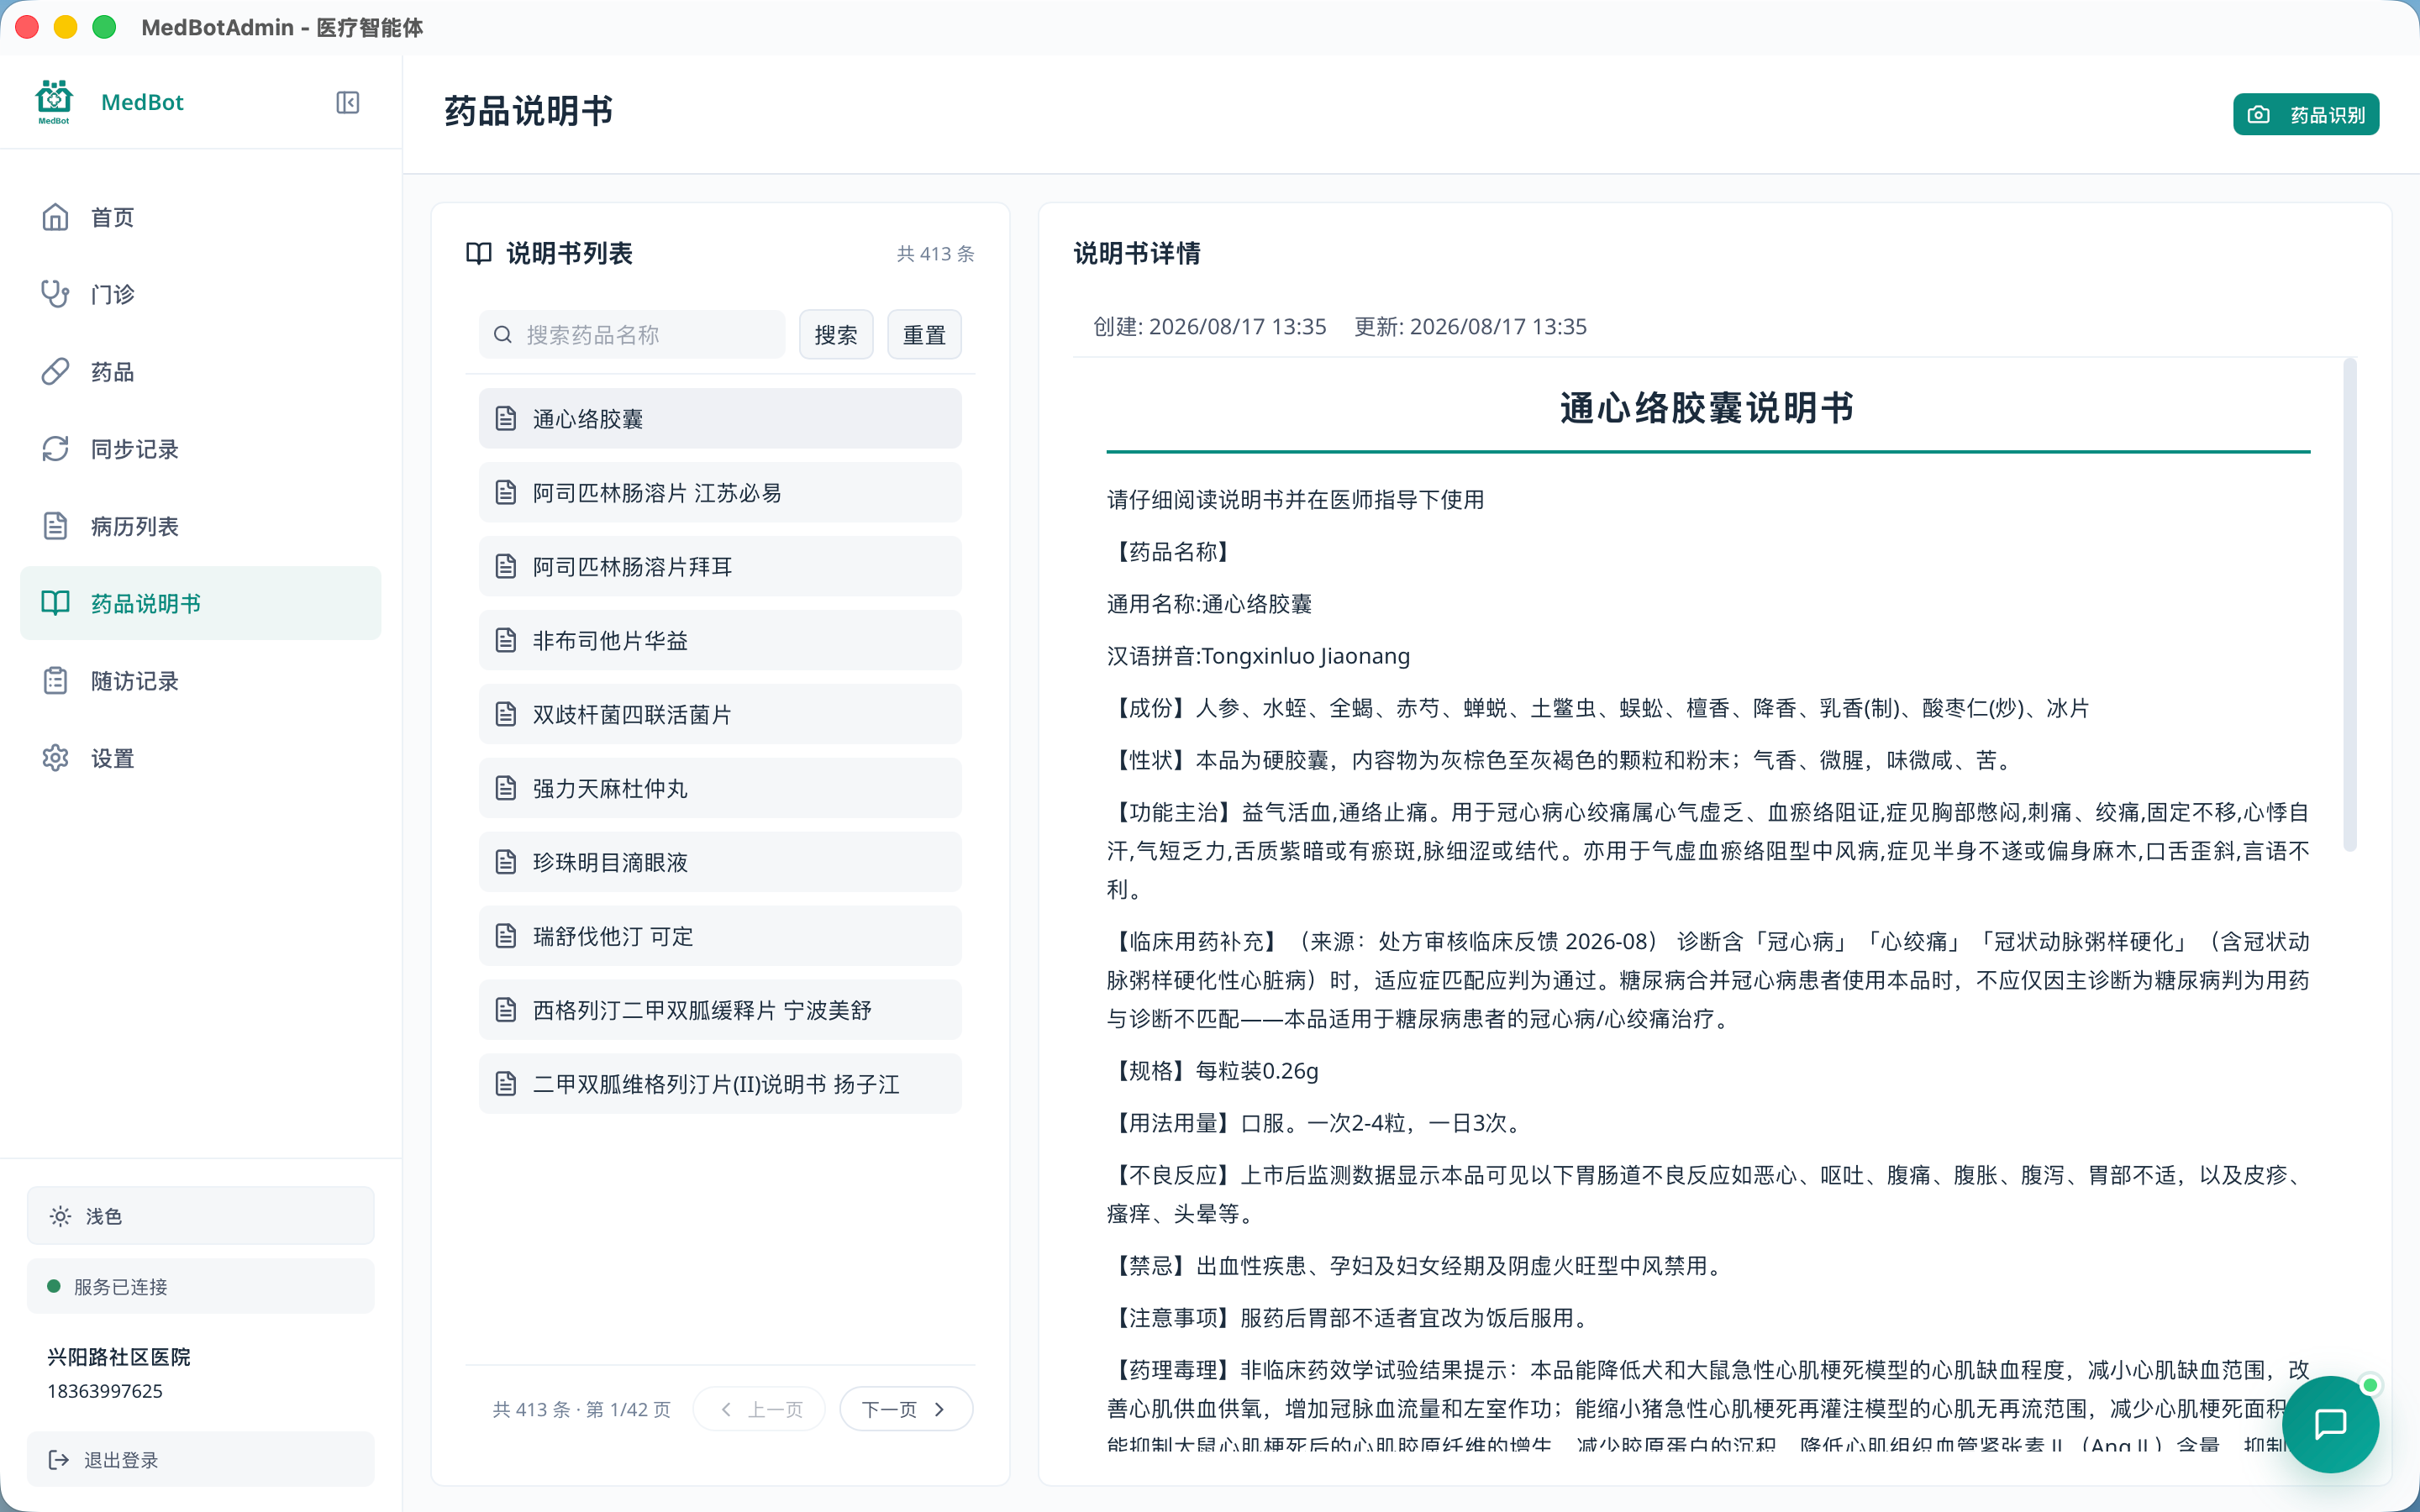The height and width of the screenshot is (1512, 2420).
Task: Click the open book icon beside 药品说明书 in sidebar
Action: coord(55,603)
